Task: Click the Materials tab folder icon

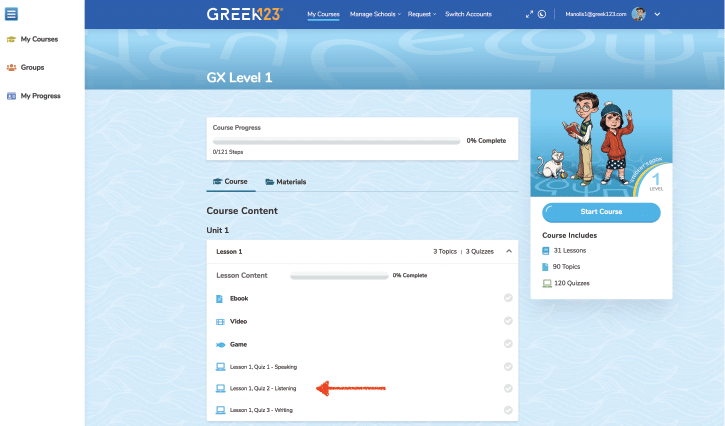Action: [270, 182]
